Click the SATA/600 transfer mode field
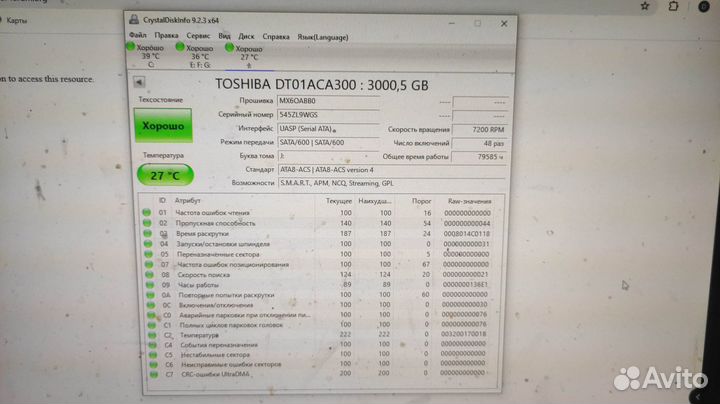Screen dimensions: 720x404 [x=328, y=143]
